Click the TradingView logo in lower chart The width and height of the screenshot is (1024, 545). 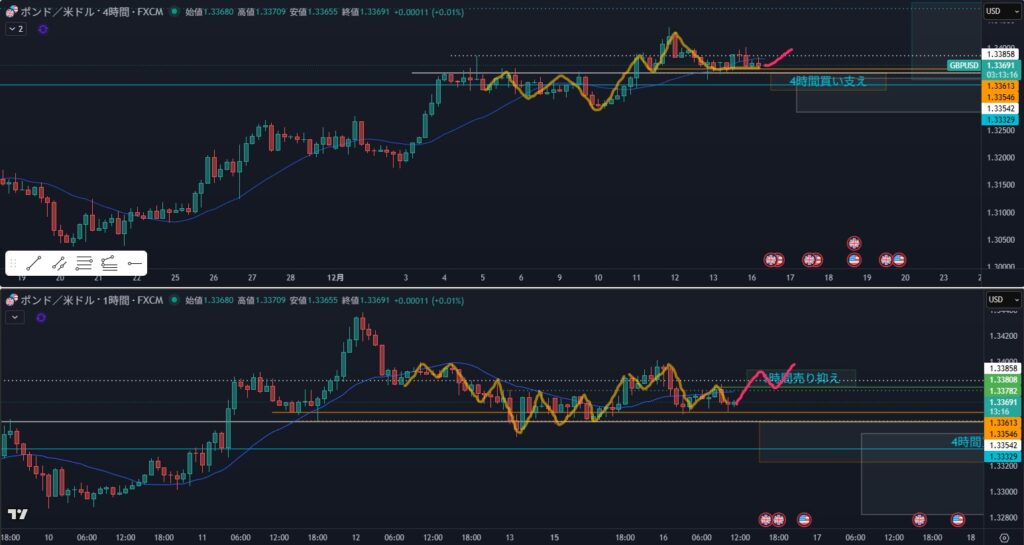pyautogui.click(x=17, y=515)
